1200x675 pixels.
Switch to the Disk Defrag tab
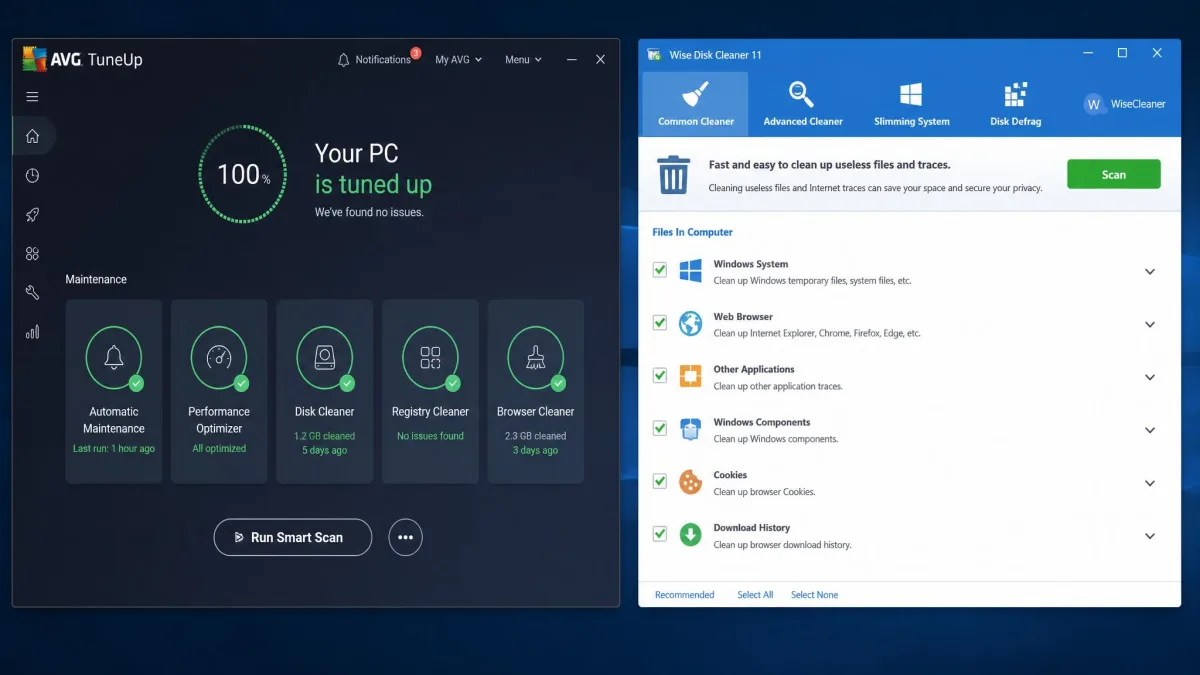click(x=1015, y=104)
